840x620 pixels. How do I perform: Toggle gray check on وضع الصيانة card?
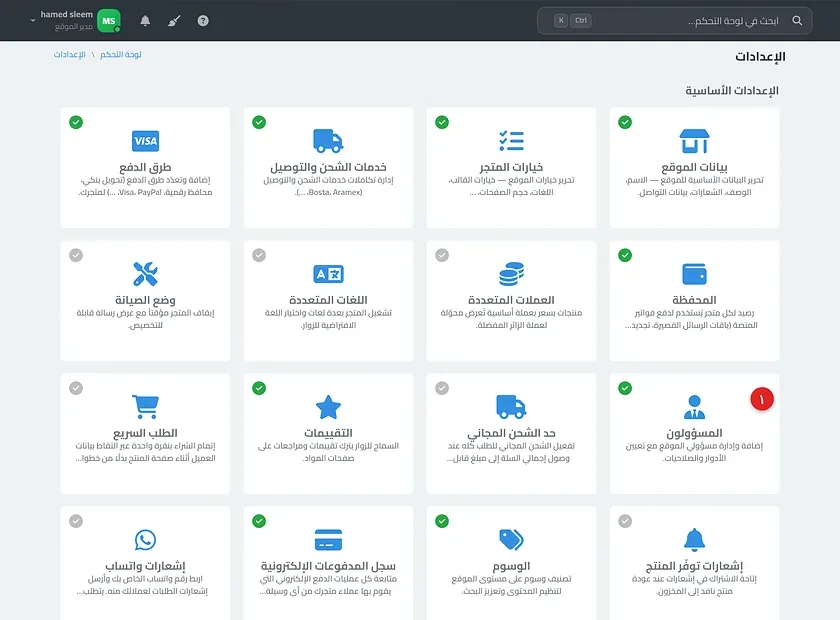(x=76, y=255)
